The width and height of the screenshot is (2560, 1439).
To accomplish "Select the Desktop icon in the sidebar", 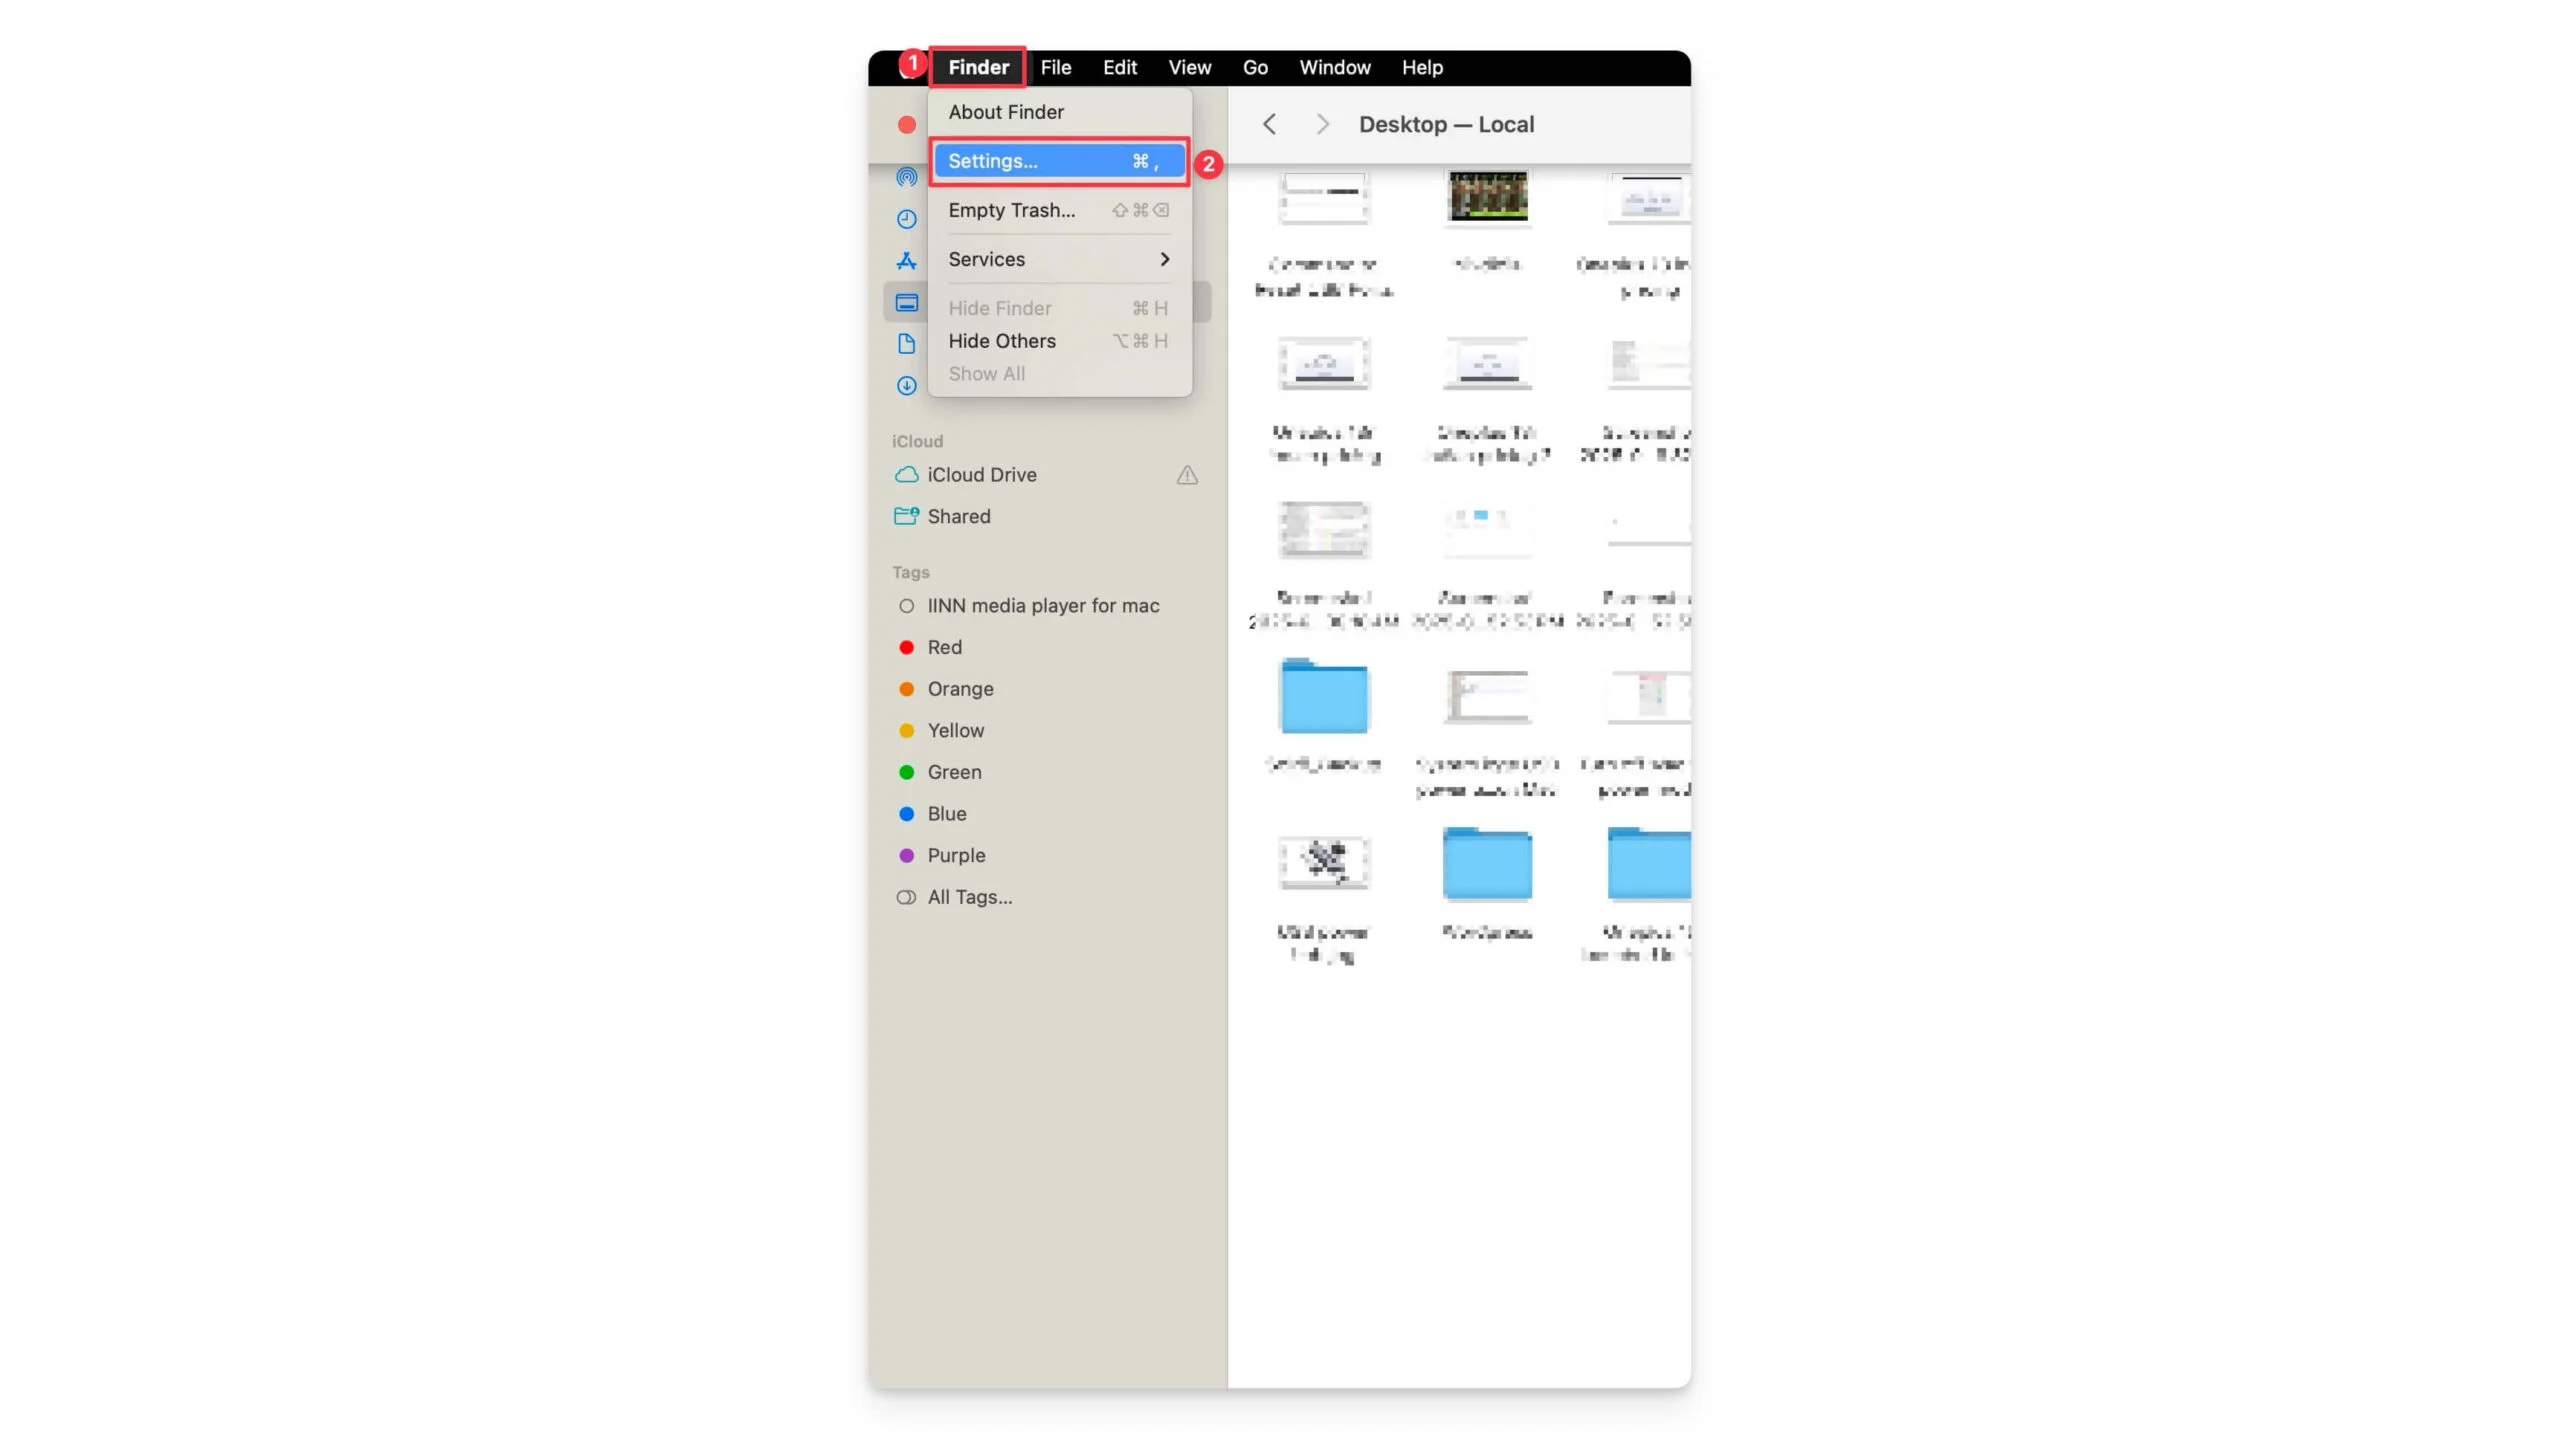I will click(x=906, y=303).
